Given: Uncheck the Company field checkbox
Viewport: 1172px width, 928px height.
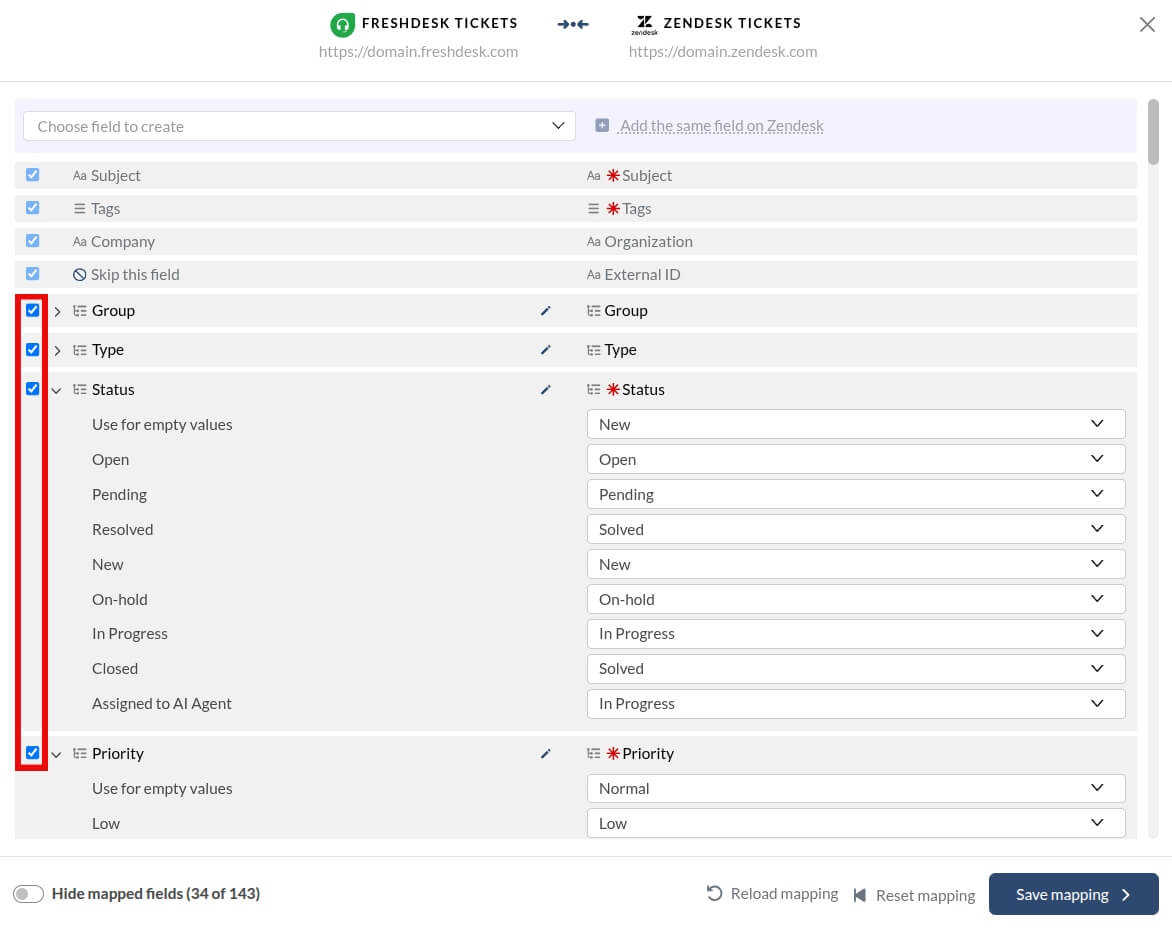Looking at the screenshot, I should pyautogui.click(x=32, y=241).
